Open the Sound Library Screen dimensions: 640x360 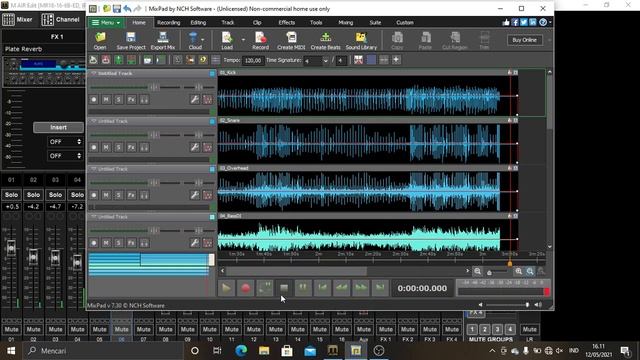(x=361, y=41)
